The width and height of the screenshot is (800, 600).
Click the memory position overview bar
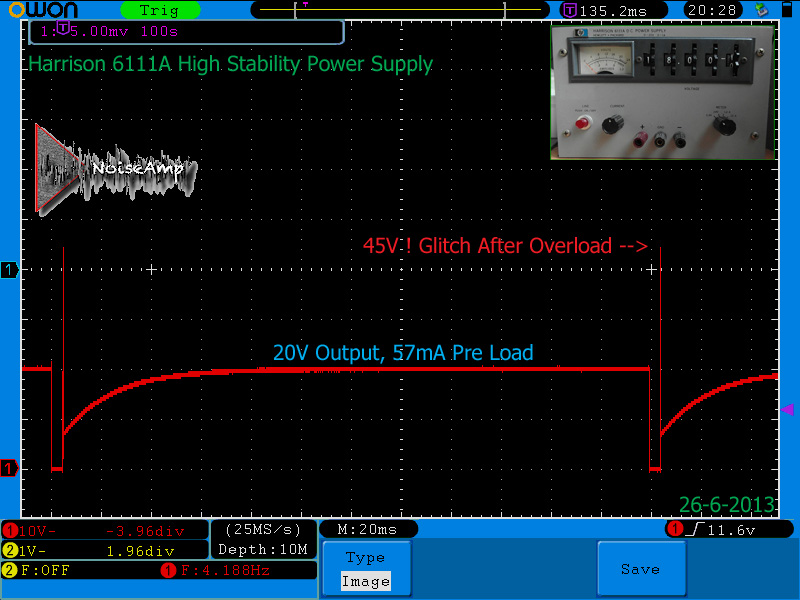point(401,10)
